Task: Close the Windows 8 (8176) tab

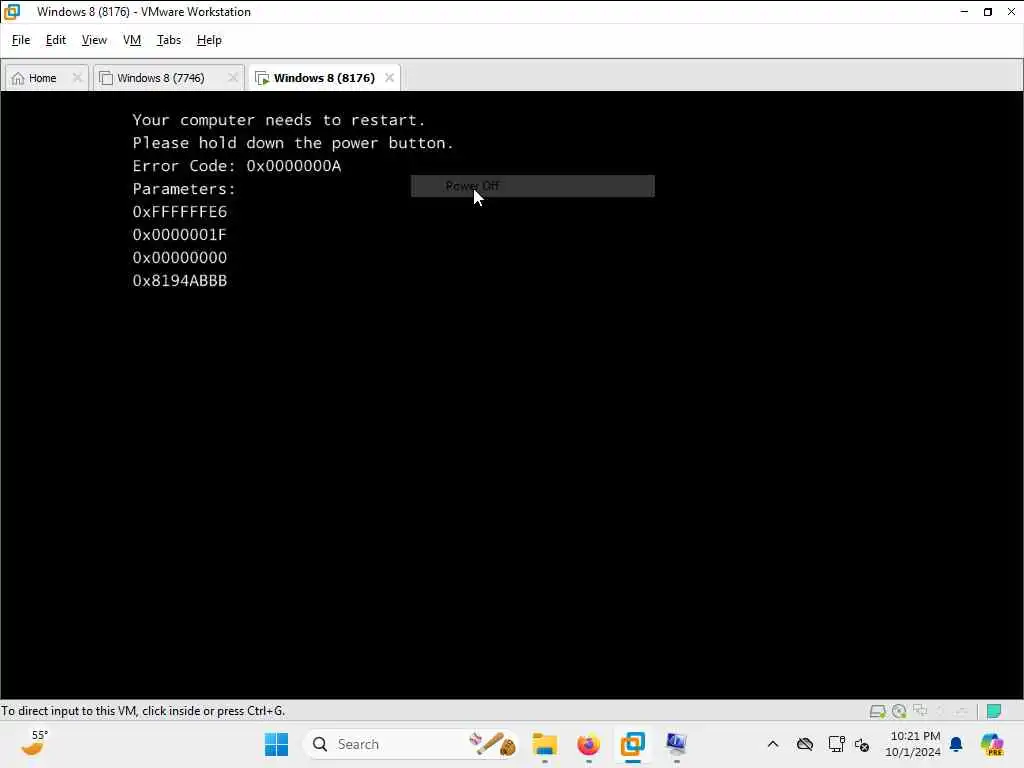Action: (389, 78)
